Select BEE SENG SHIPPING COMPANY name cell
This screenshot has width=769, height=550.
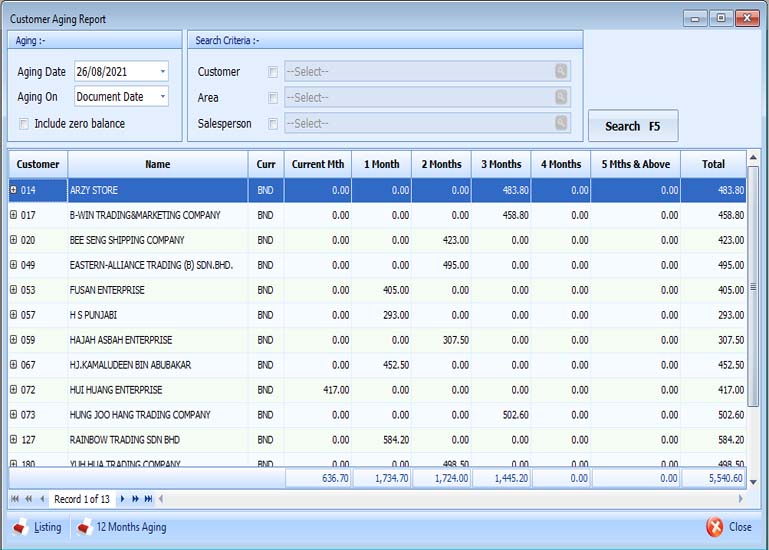point(158,240)
